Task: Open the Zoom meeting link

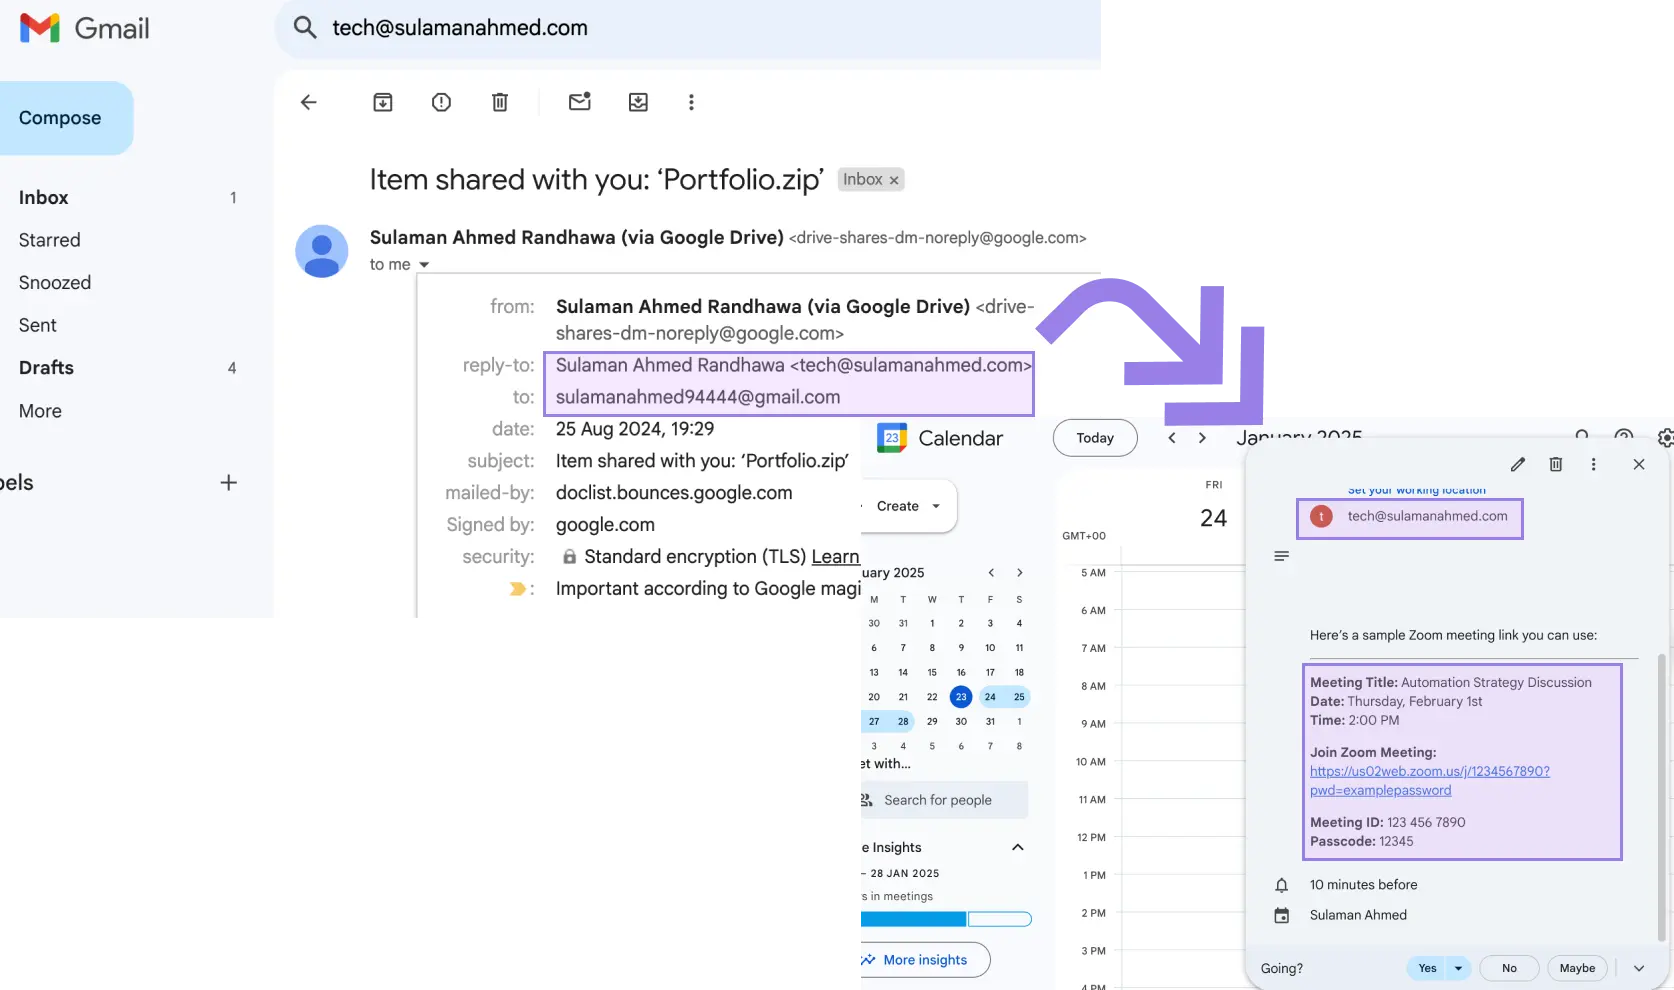Action: (1430, 781)
